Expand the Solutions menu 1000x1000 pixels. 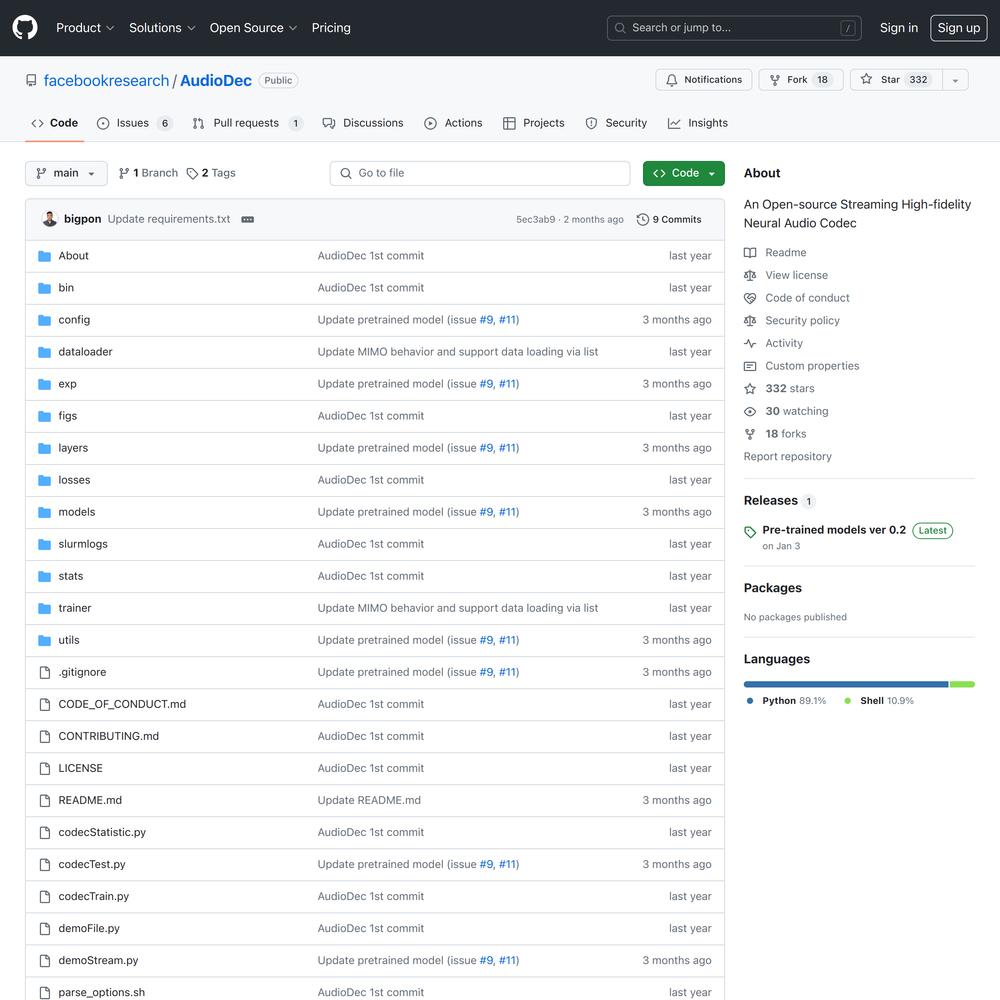(x=162, y=28)
